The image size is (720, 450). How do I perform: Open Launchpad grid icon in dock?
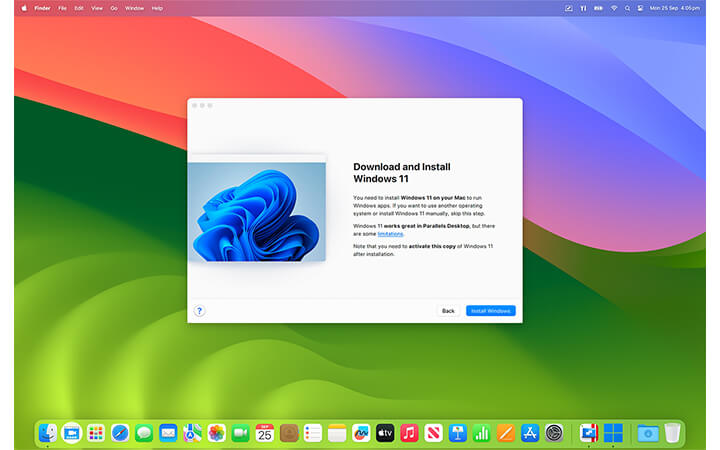(96, 433)
